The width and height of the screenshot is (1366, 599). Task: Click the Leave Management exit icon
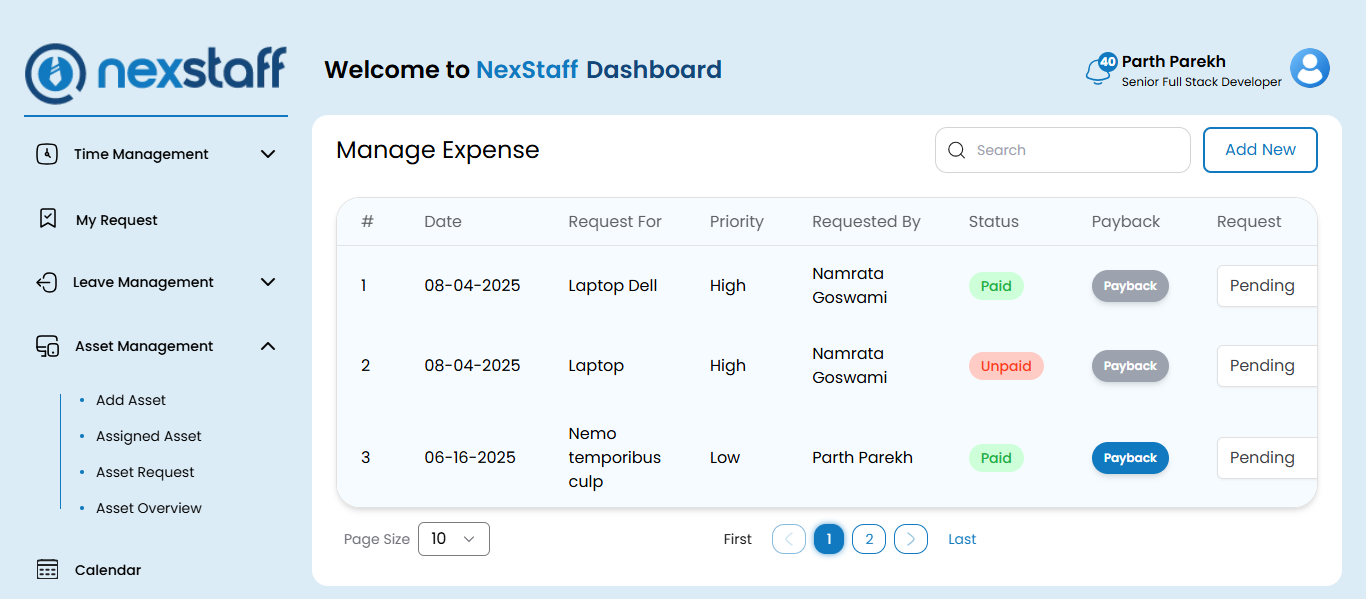pos(46,282)
